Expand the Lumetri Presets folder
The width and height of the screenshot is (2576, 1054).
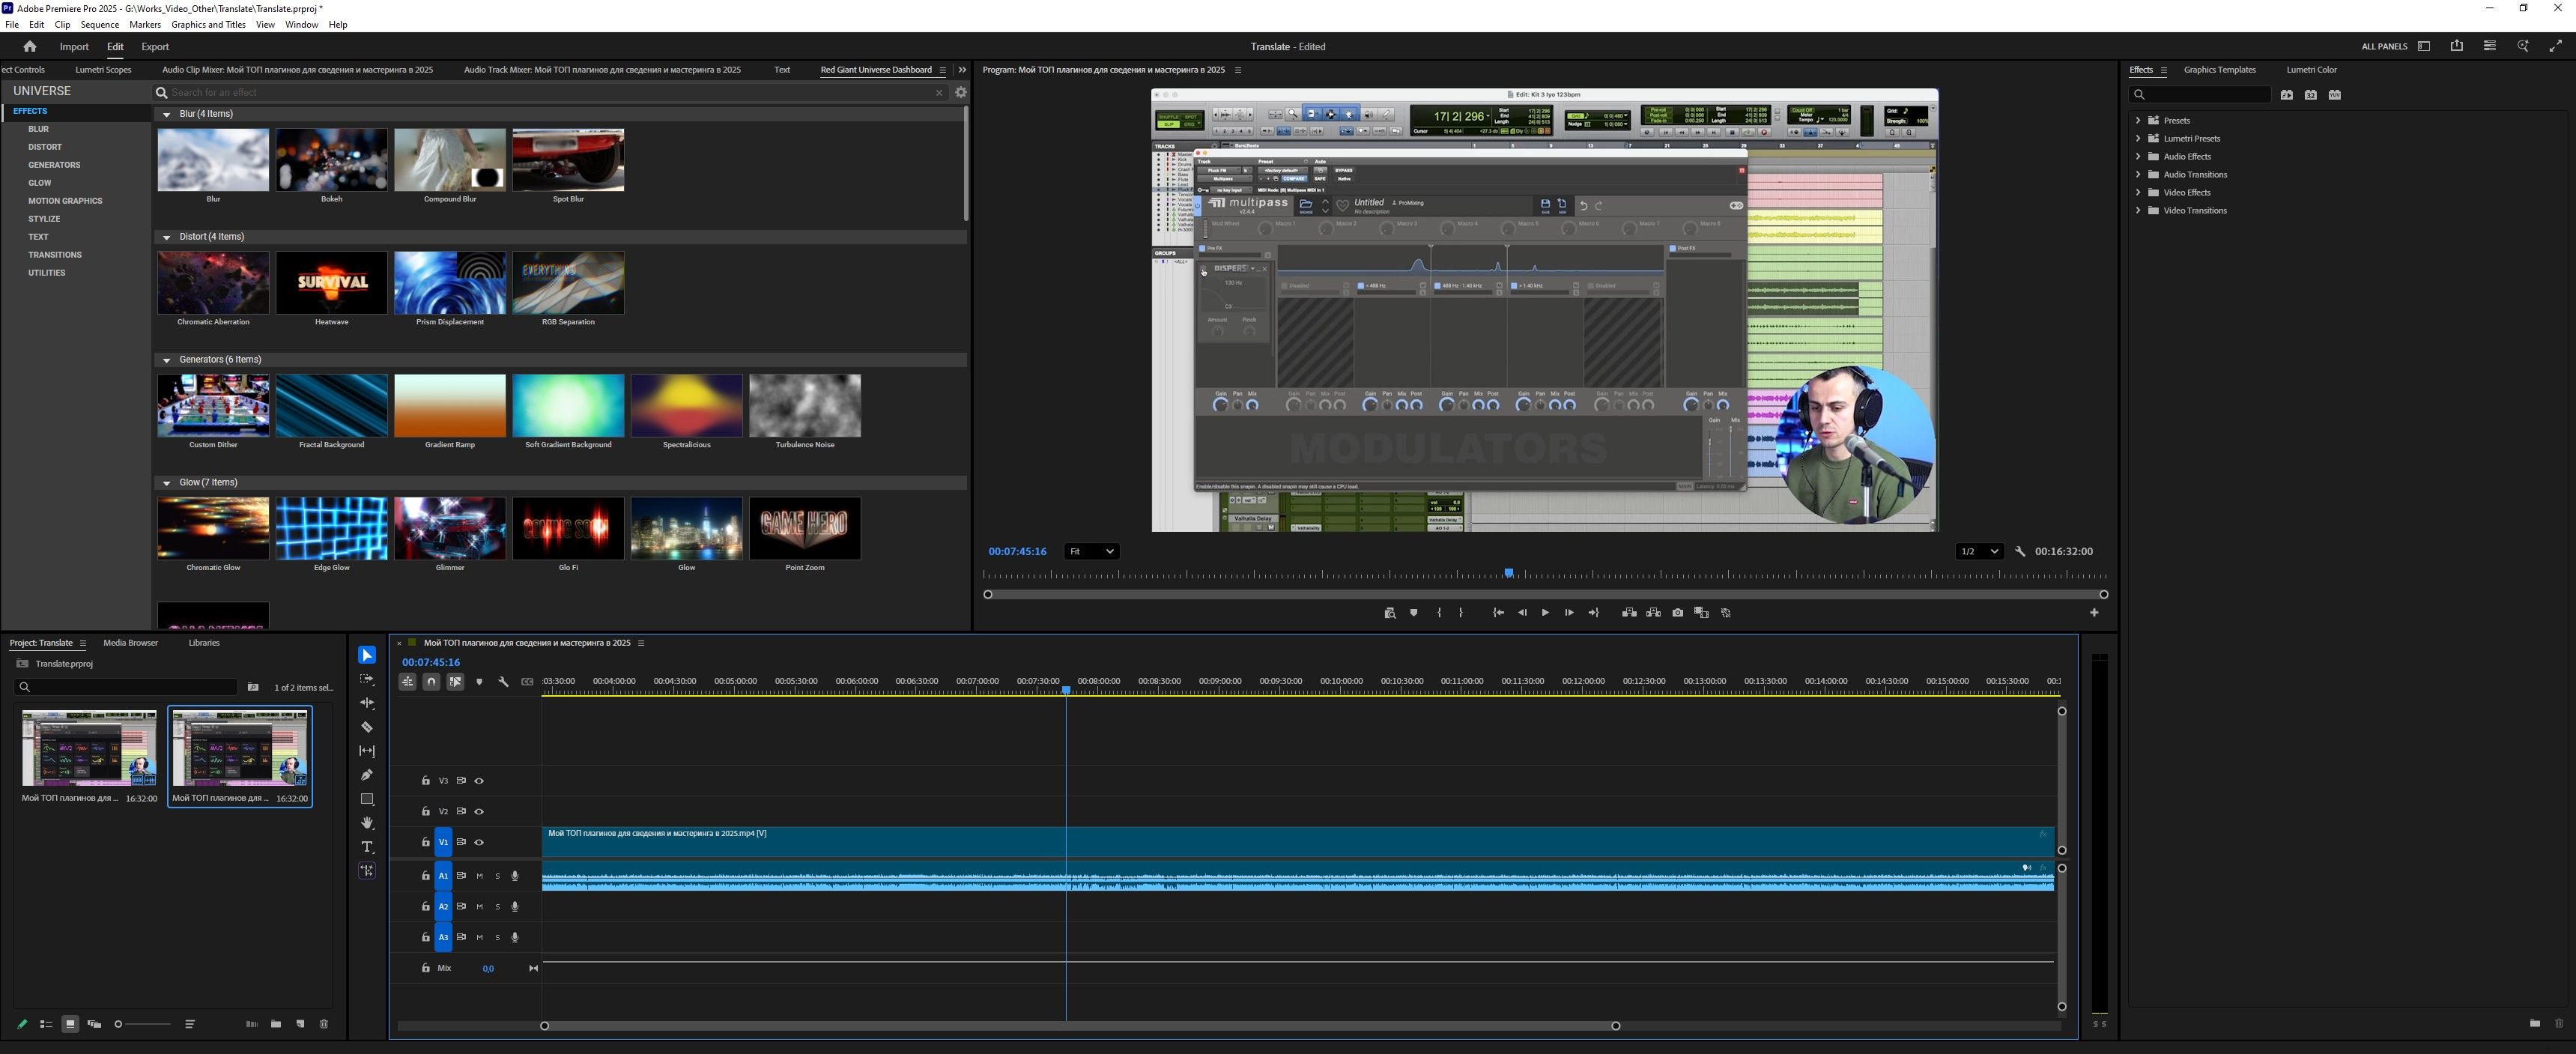(x=2138, y=138)
